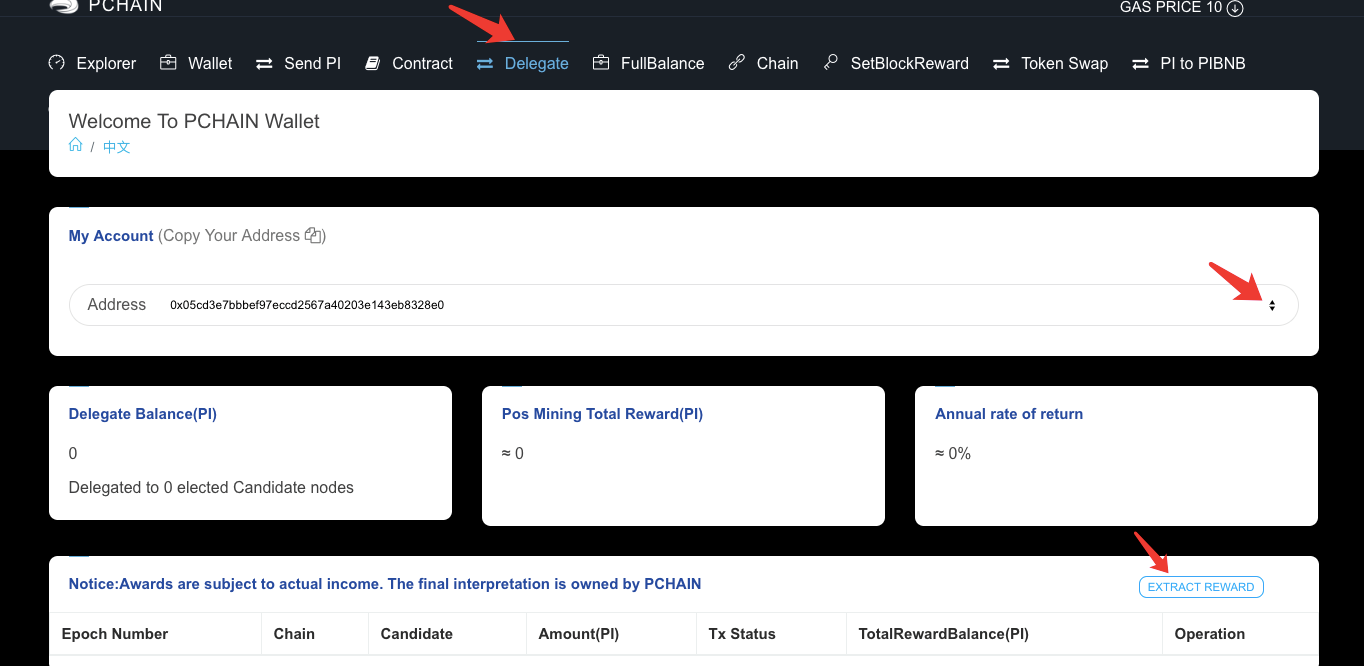Viewport: 1364px width, 666px height.
Task: Click the SetBlockReward key icon
Action: coord(831,63)
